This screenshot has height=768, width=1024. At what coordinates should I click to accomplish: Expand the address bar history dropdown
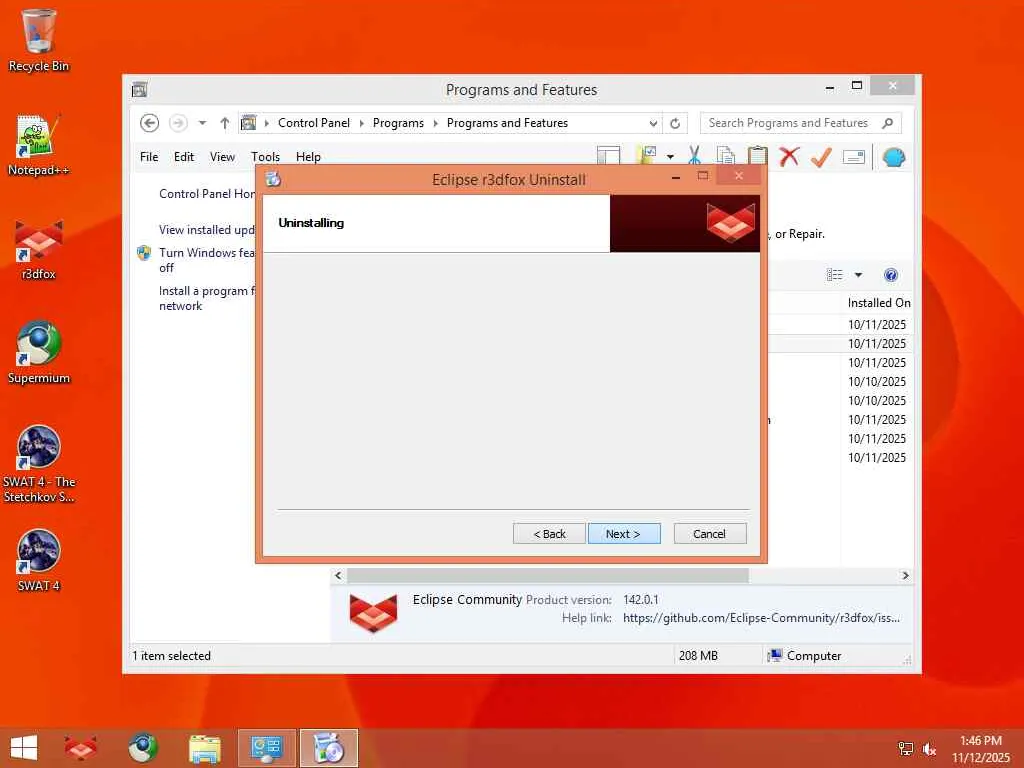(653, 123)
